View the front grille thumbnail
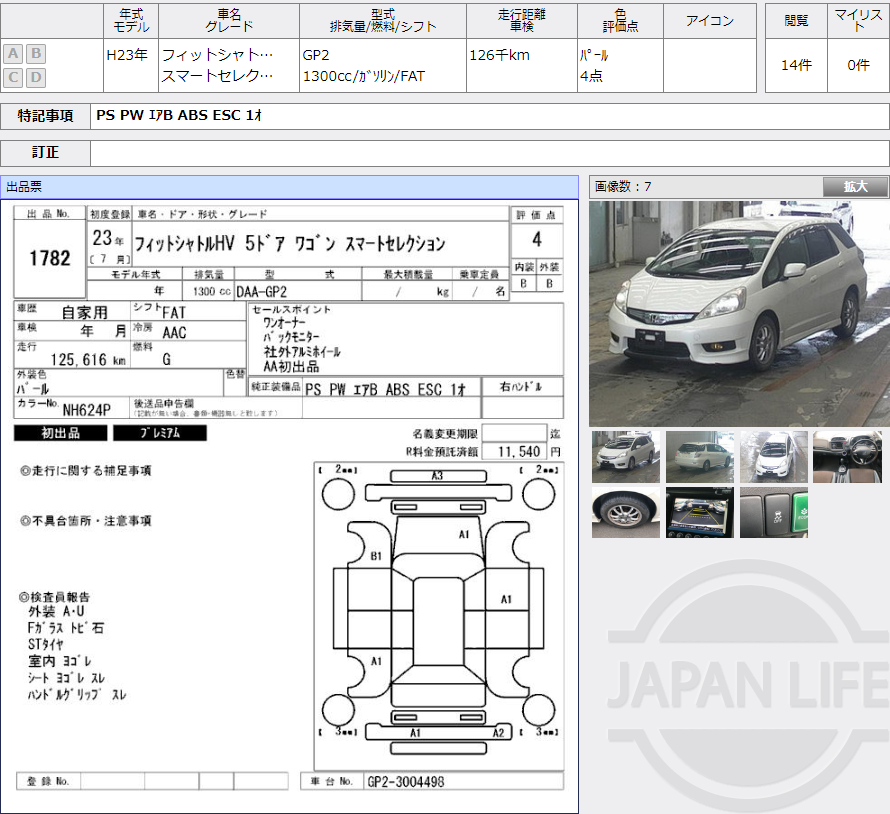890x814 pixels. [773, 458]
